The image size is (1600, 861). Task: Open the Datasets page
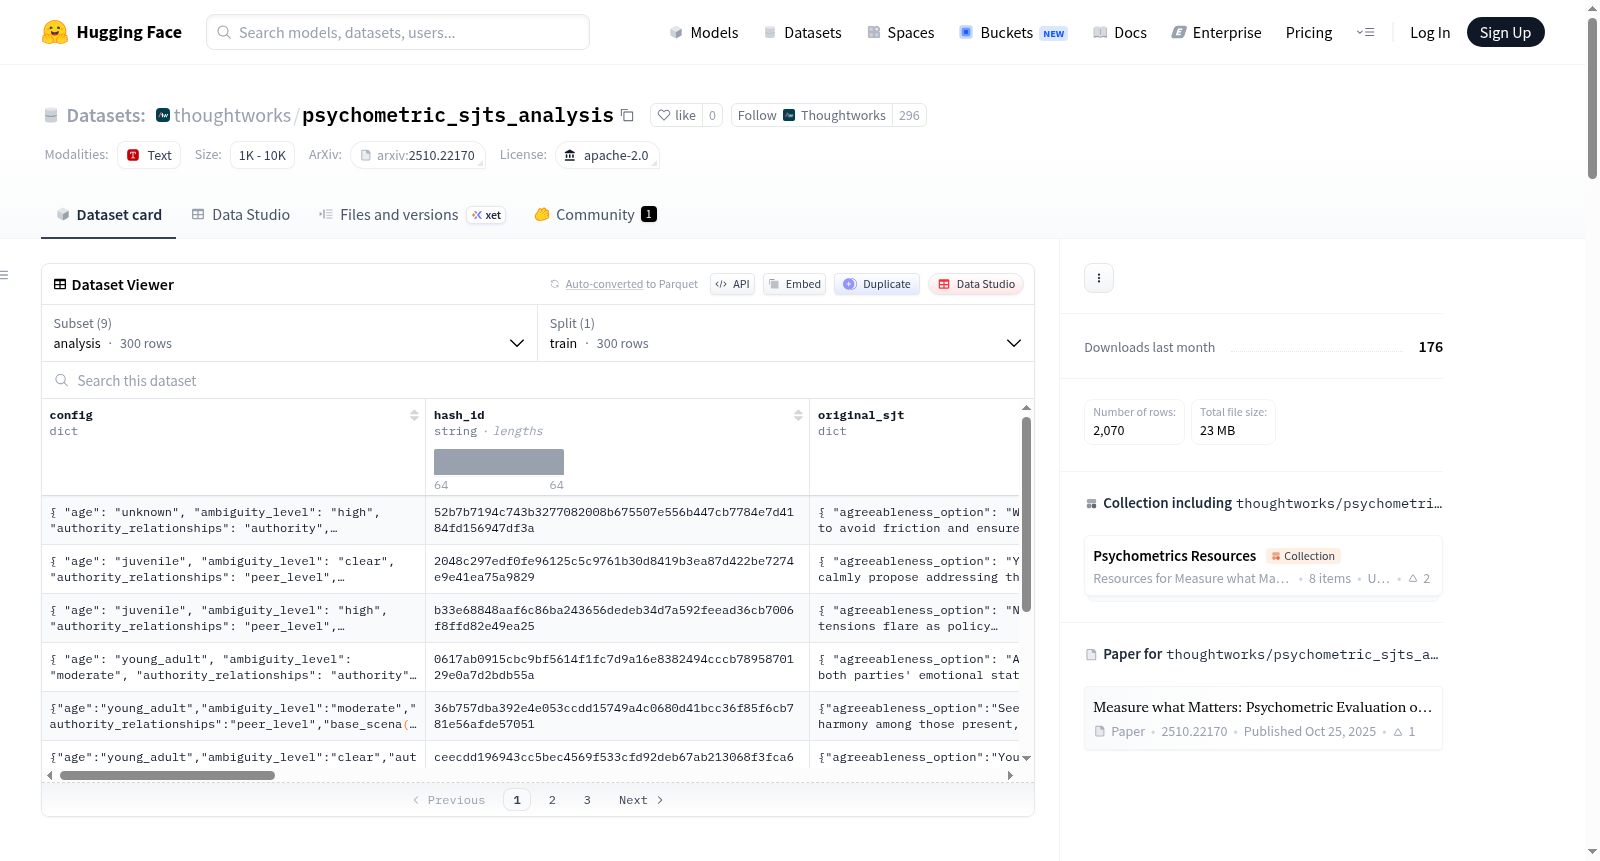pos(803,32)
